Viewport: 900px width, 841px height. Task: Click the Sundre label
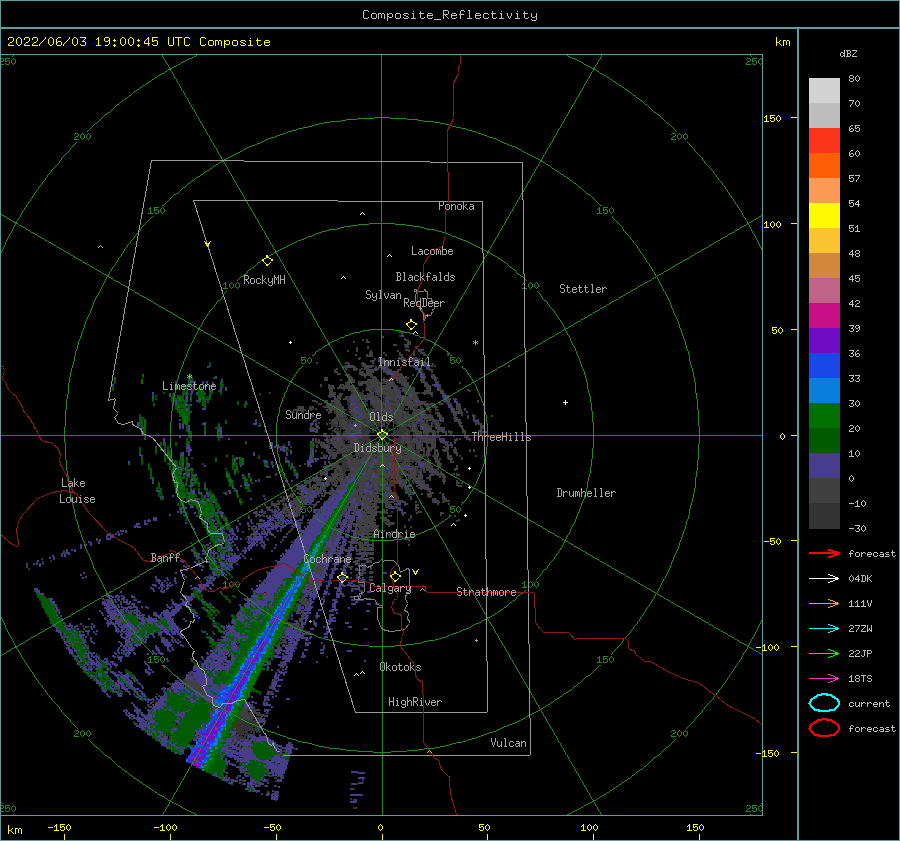(303, 414)
